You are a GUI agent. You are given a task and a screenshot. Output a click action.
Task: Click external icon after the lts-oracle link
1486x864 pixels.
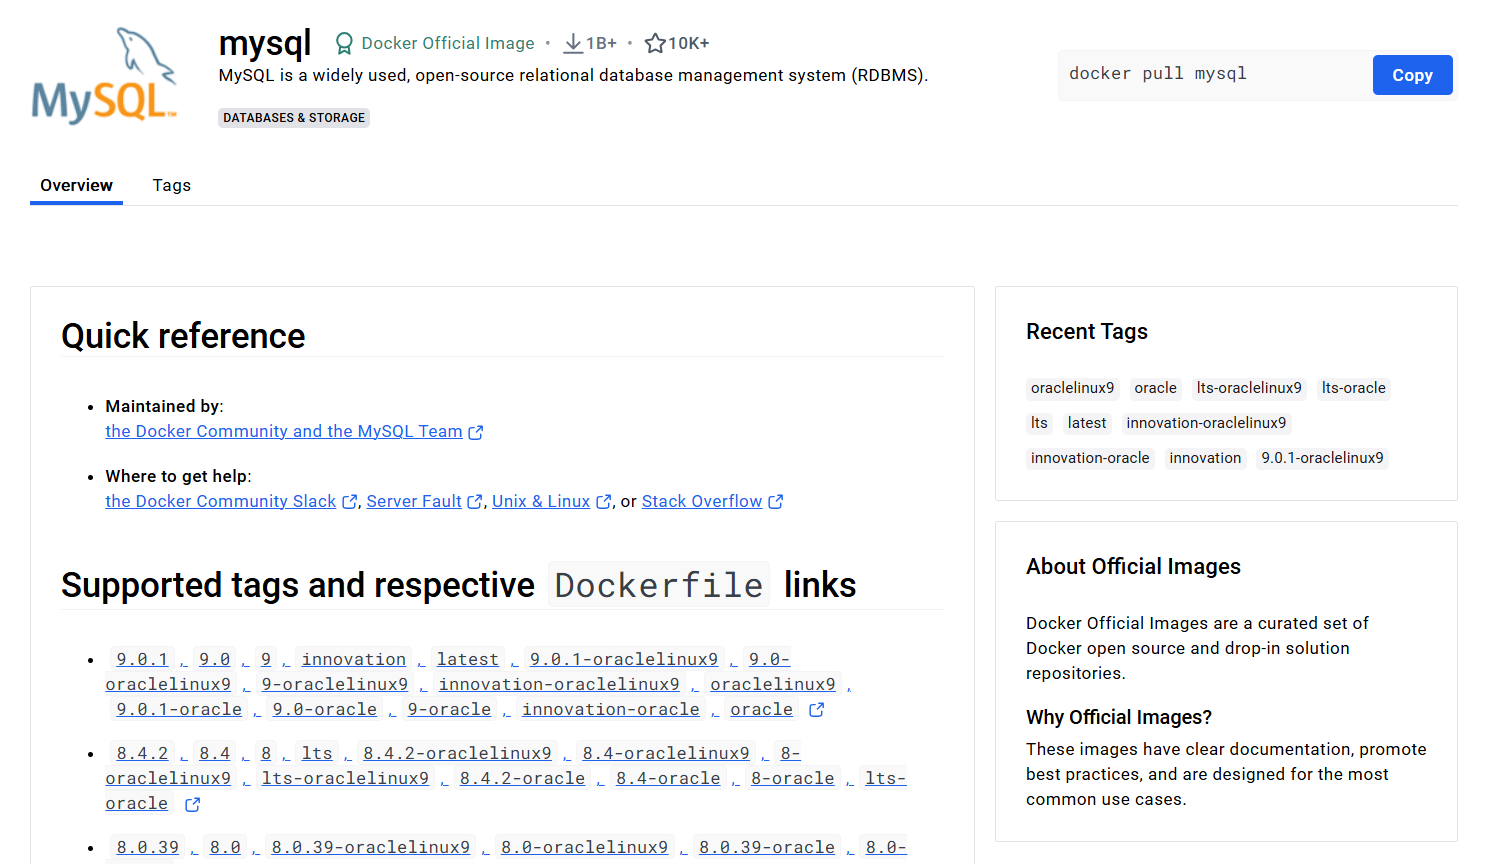click(x=192, y=804)
